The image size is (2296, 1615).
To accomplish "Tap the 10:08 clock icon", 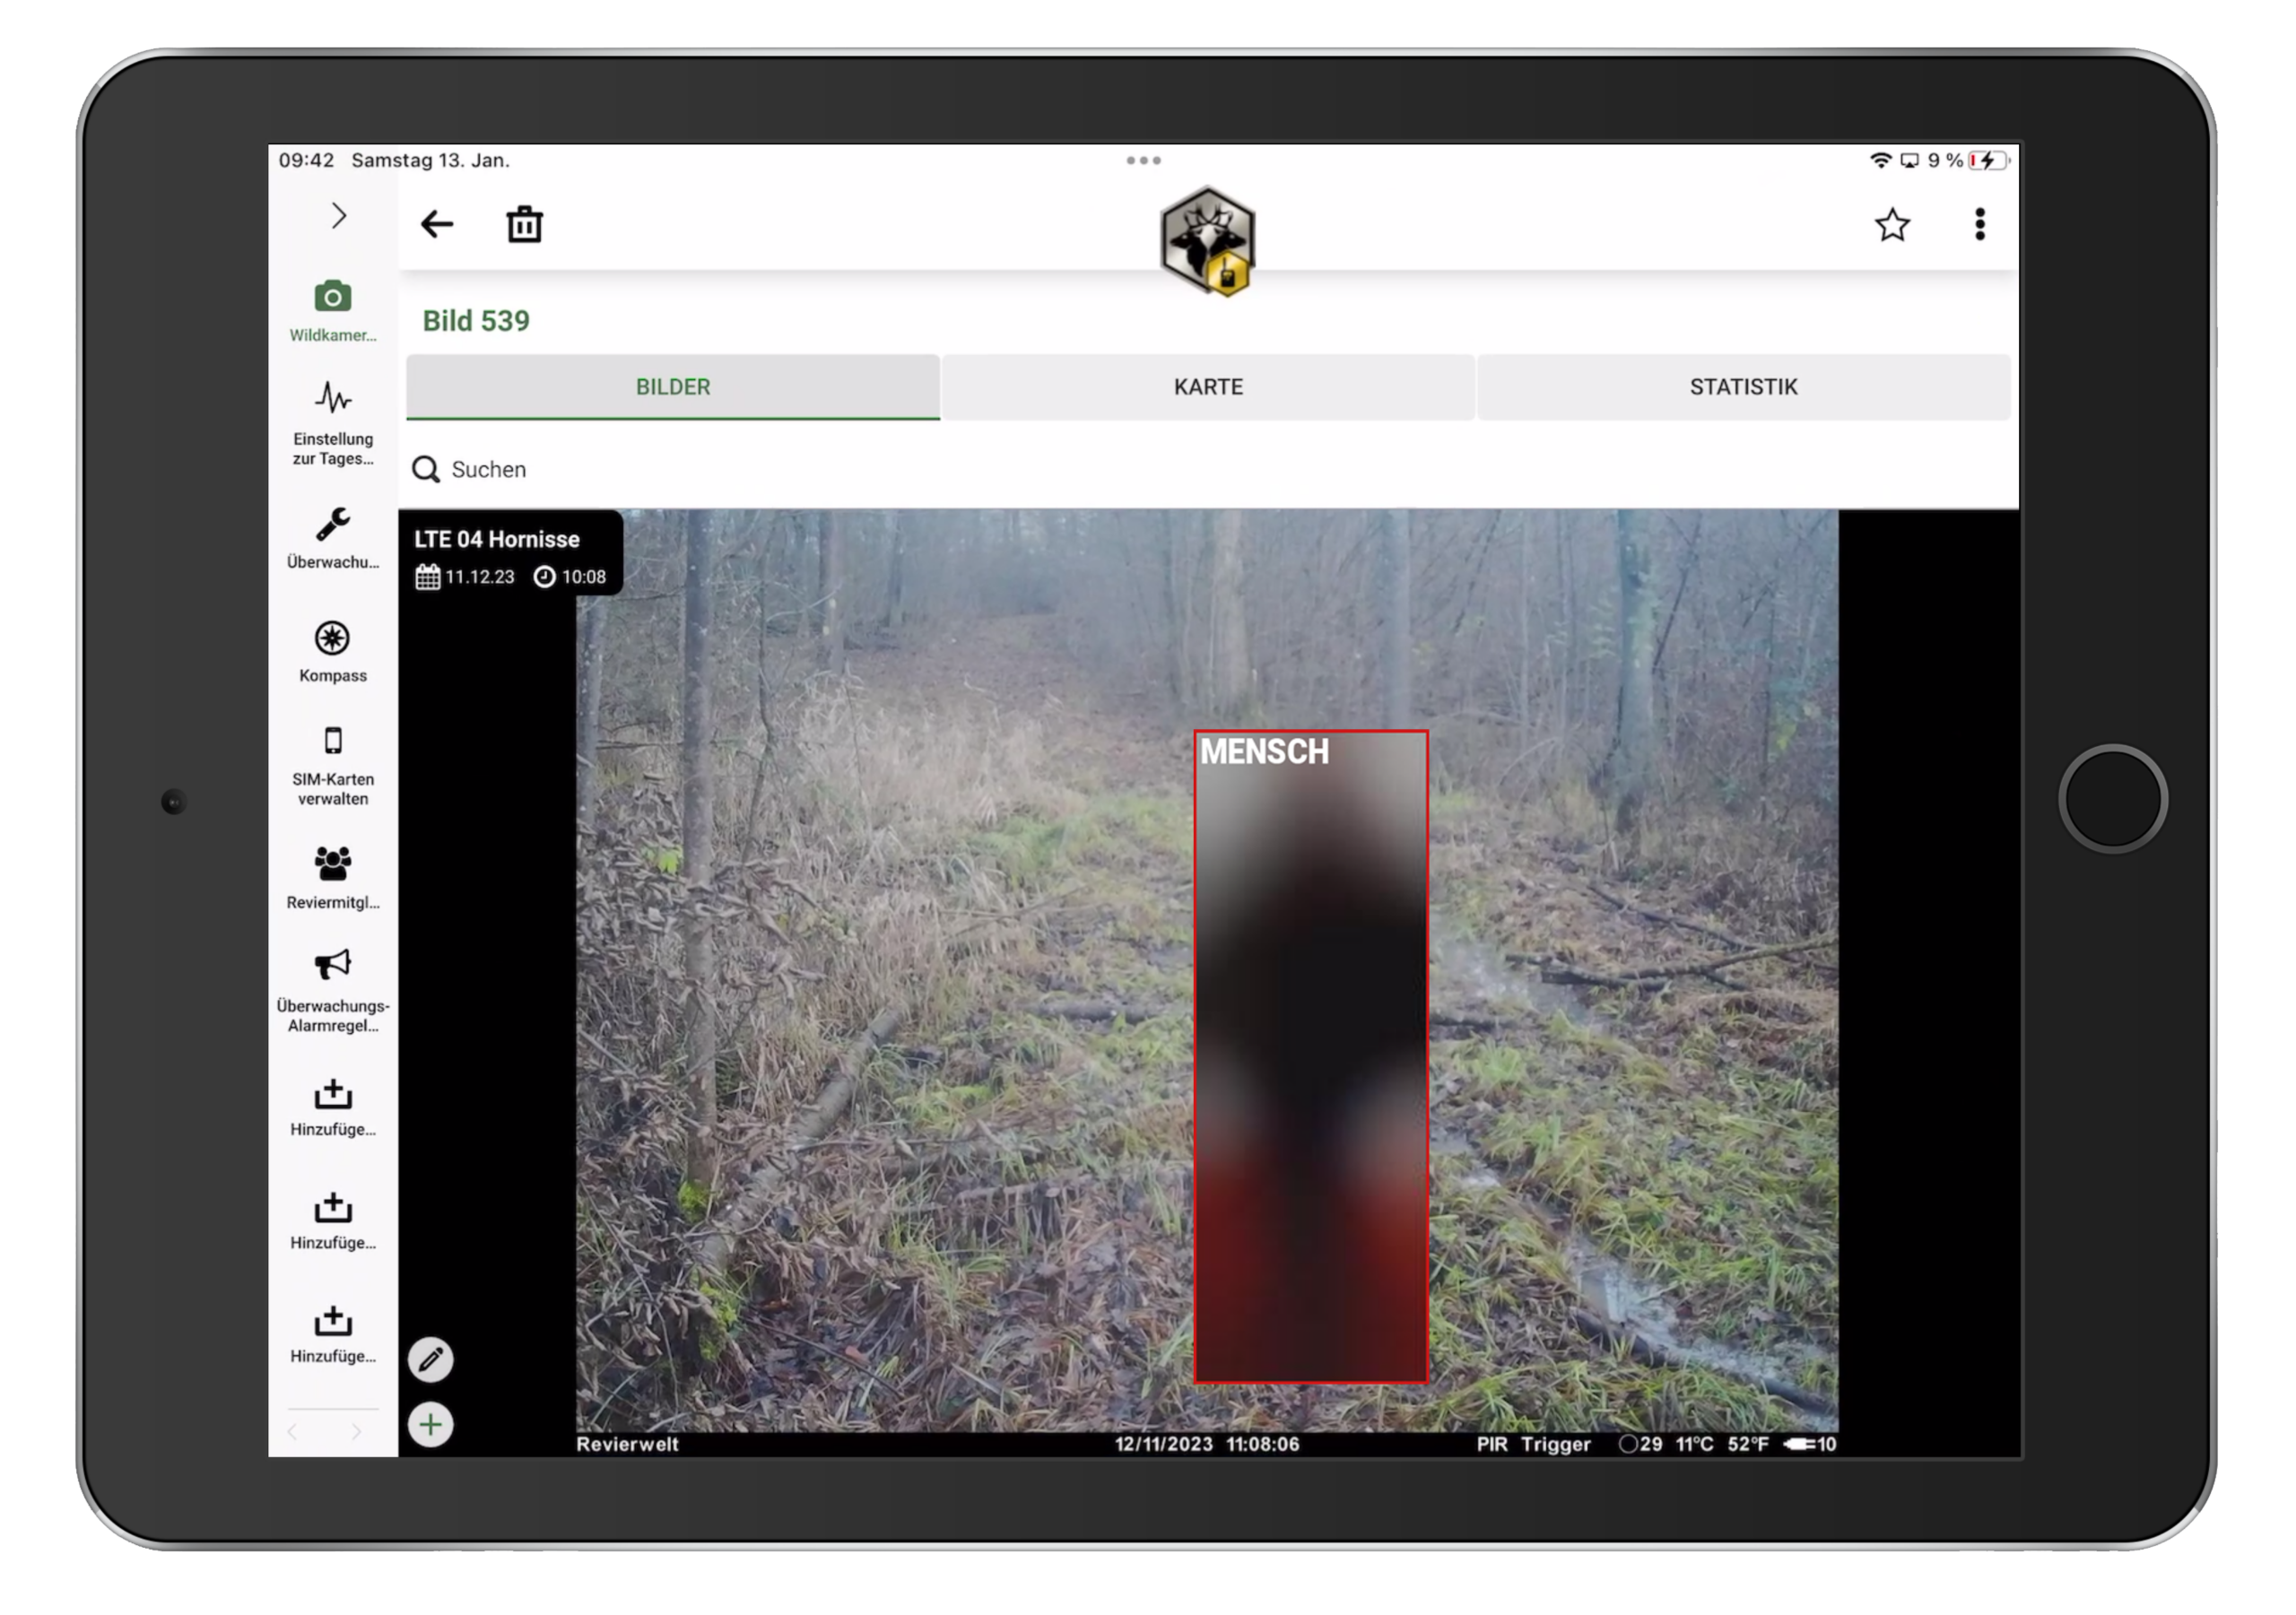I will (x=544, y=577).
